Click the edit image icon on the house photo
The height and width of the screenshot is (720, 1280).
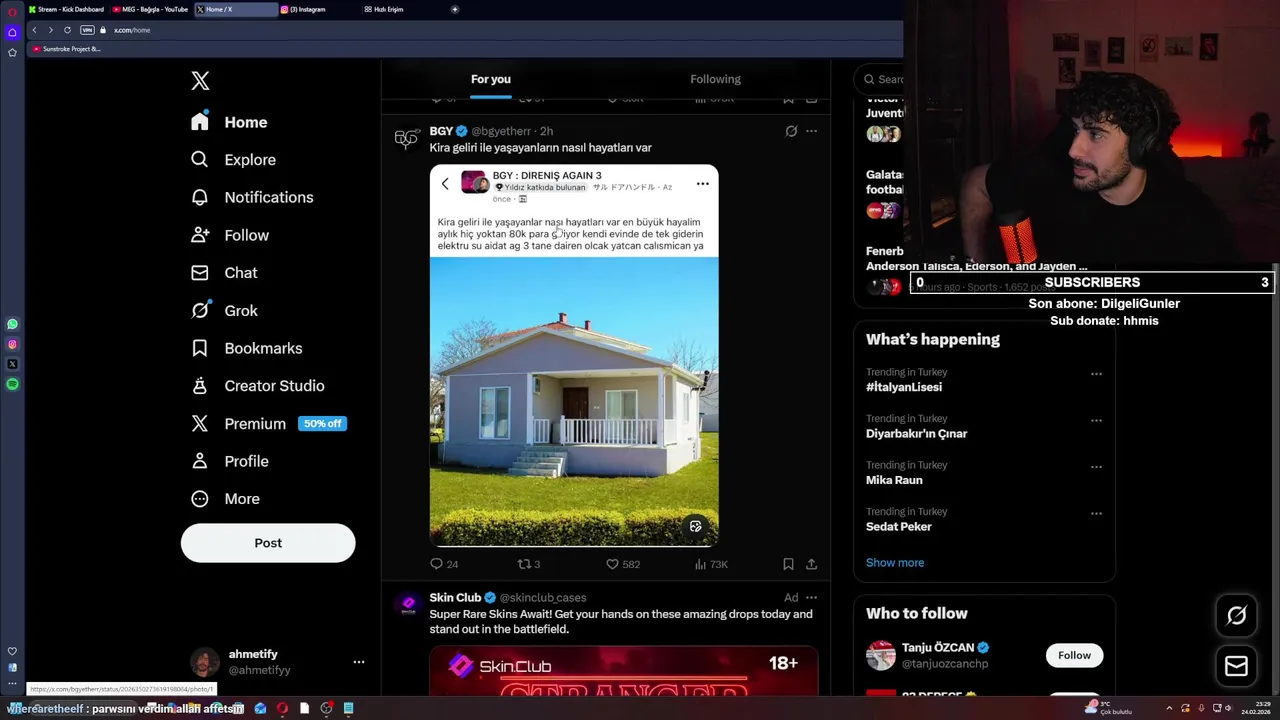pos(696,526)
